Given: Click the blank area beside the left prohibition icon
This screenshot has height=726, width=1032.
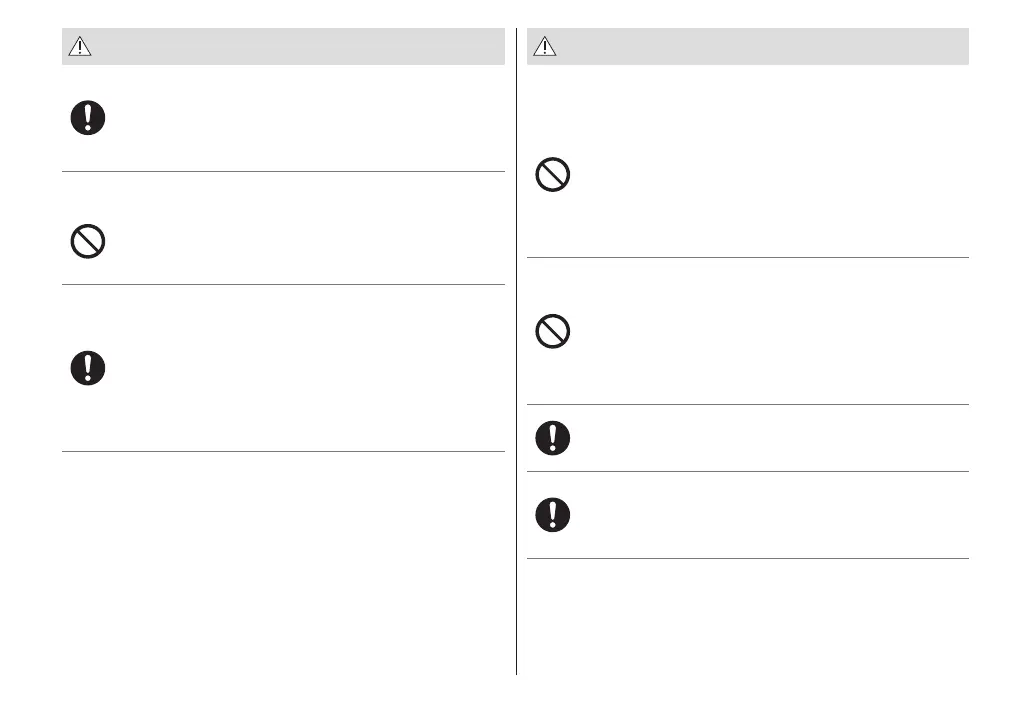Looking at the screenshot, I should click(300, 242).
